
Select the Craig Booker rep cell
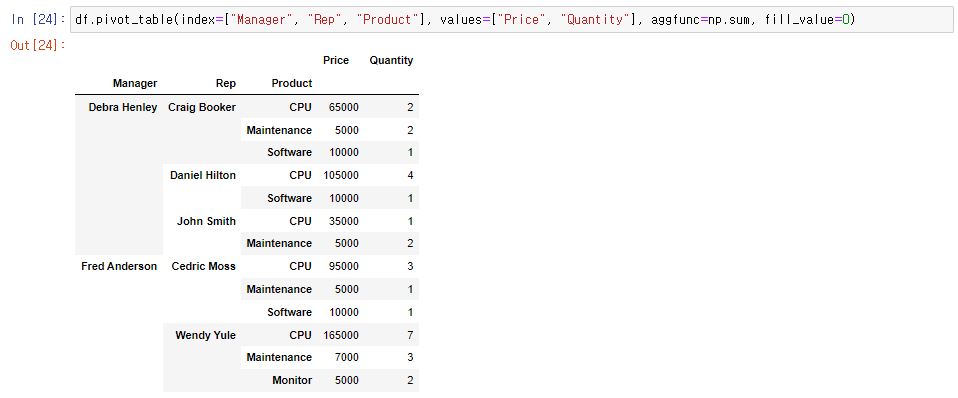coord(202,107)
